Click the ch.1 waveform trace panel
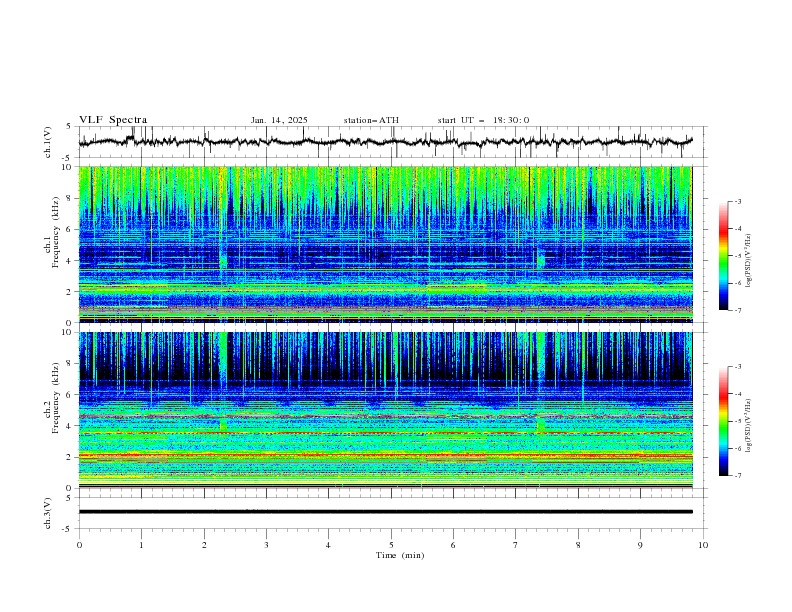The image size is (792, 612). click(x=392, y=142)
